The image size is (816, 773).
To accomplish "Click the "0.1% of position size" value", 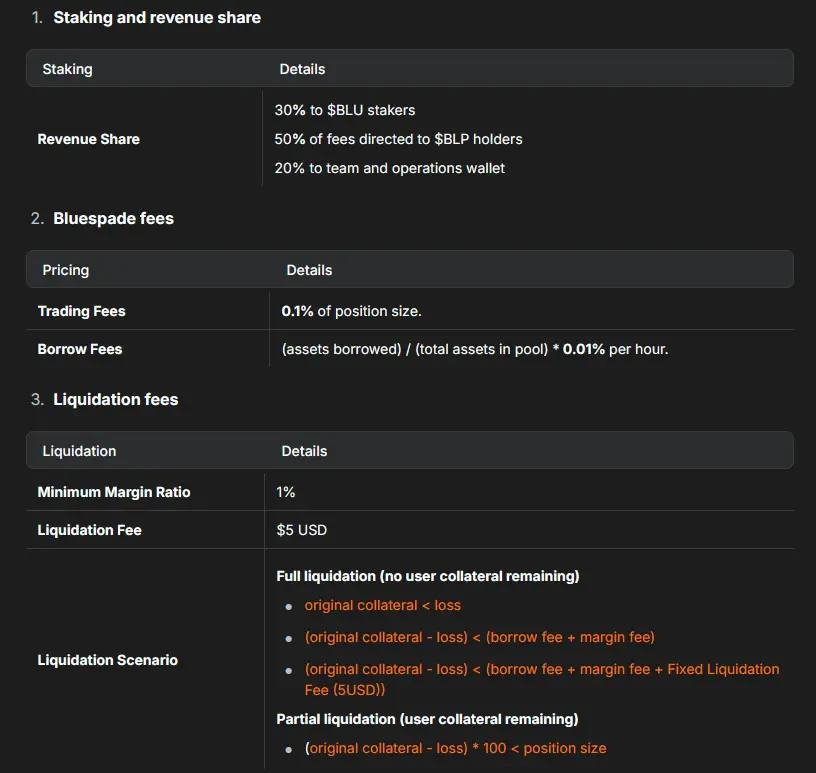I will pyautogui.click(x=351, y=311).
